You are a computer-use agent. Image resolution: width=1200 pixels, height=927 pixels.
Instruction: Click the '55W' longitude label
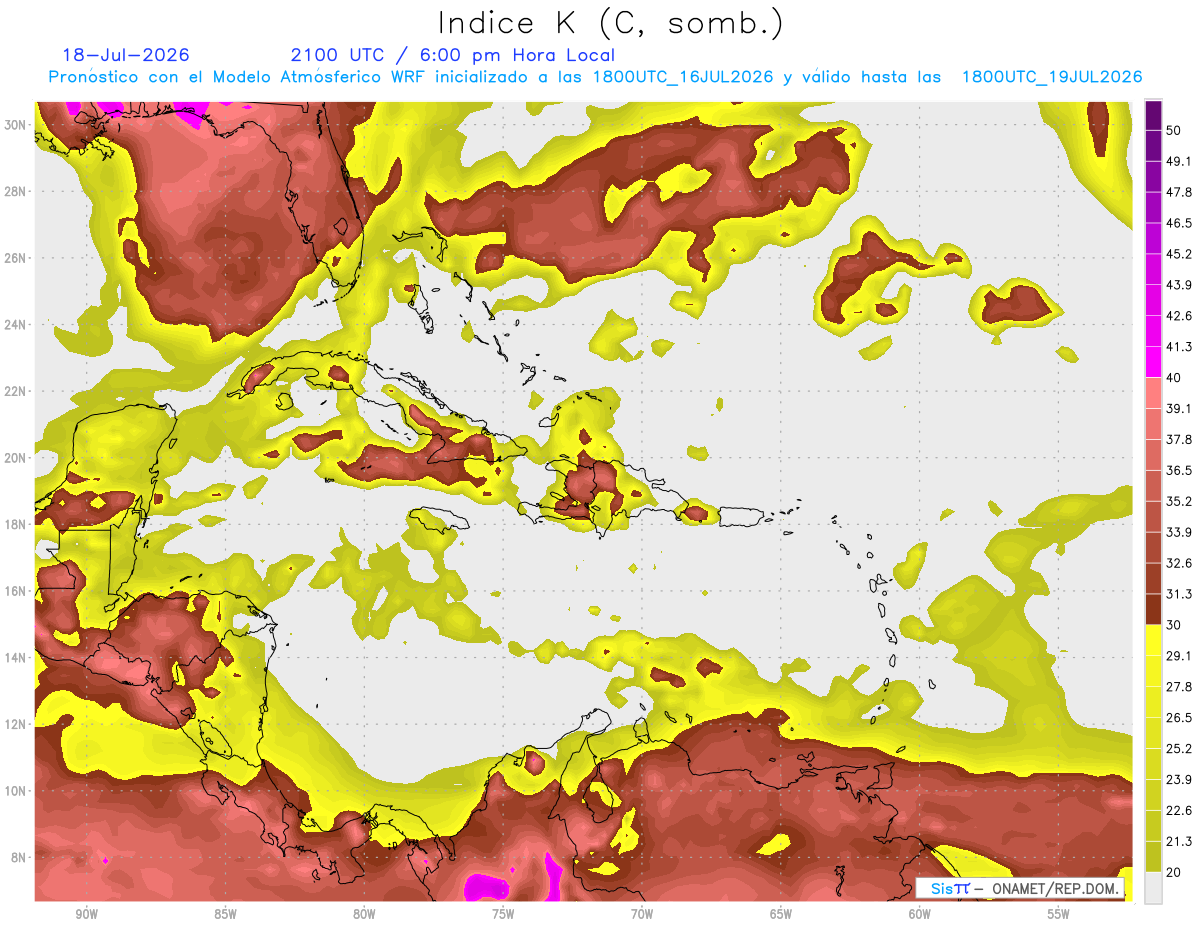1059,915
